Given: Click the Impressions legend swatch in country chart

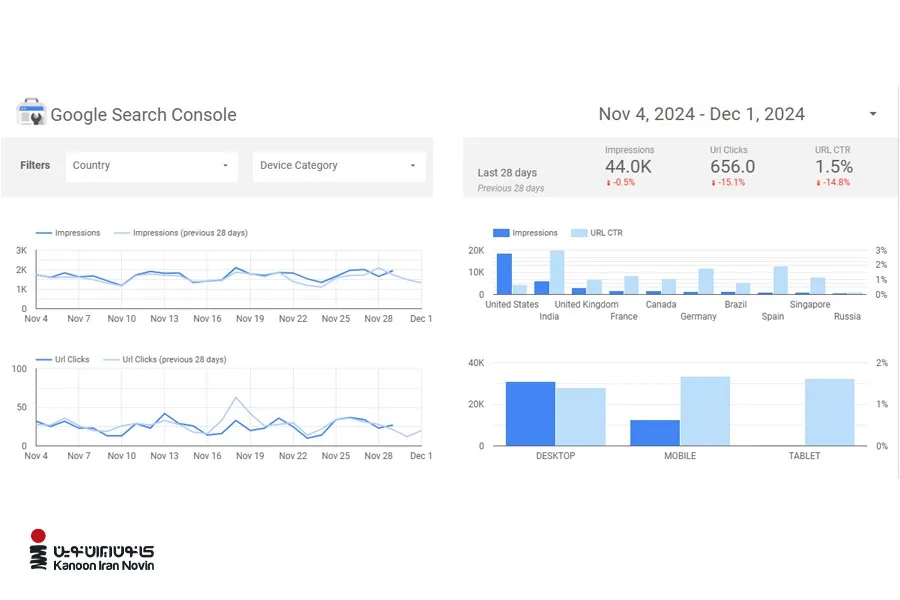Looking at the screenshot, I should coord(501,233).
